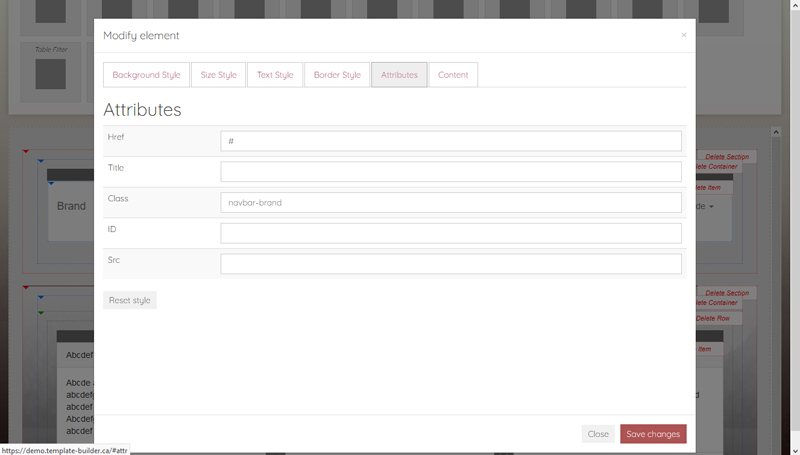Viewport: 800px width, 455px height.
Task: Open the Border Style tab
Action: point(337,75)
